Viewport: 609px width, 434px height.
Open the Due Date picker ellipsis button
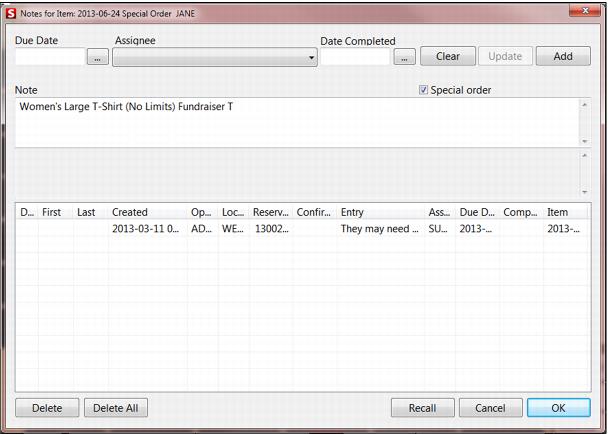[x=97, y=57]
